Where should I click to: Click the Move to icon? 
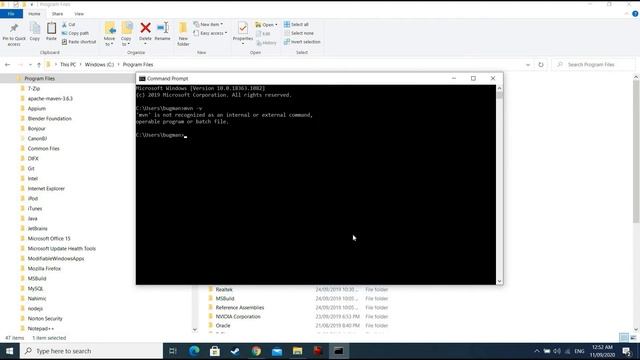(110, 28)
